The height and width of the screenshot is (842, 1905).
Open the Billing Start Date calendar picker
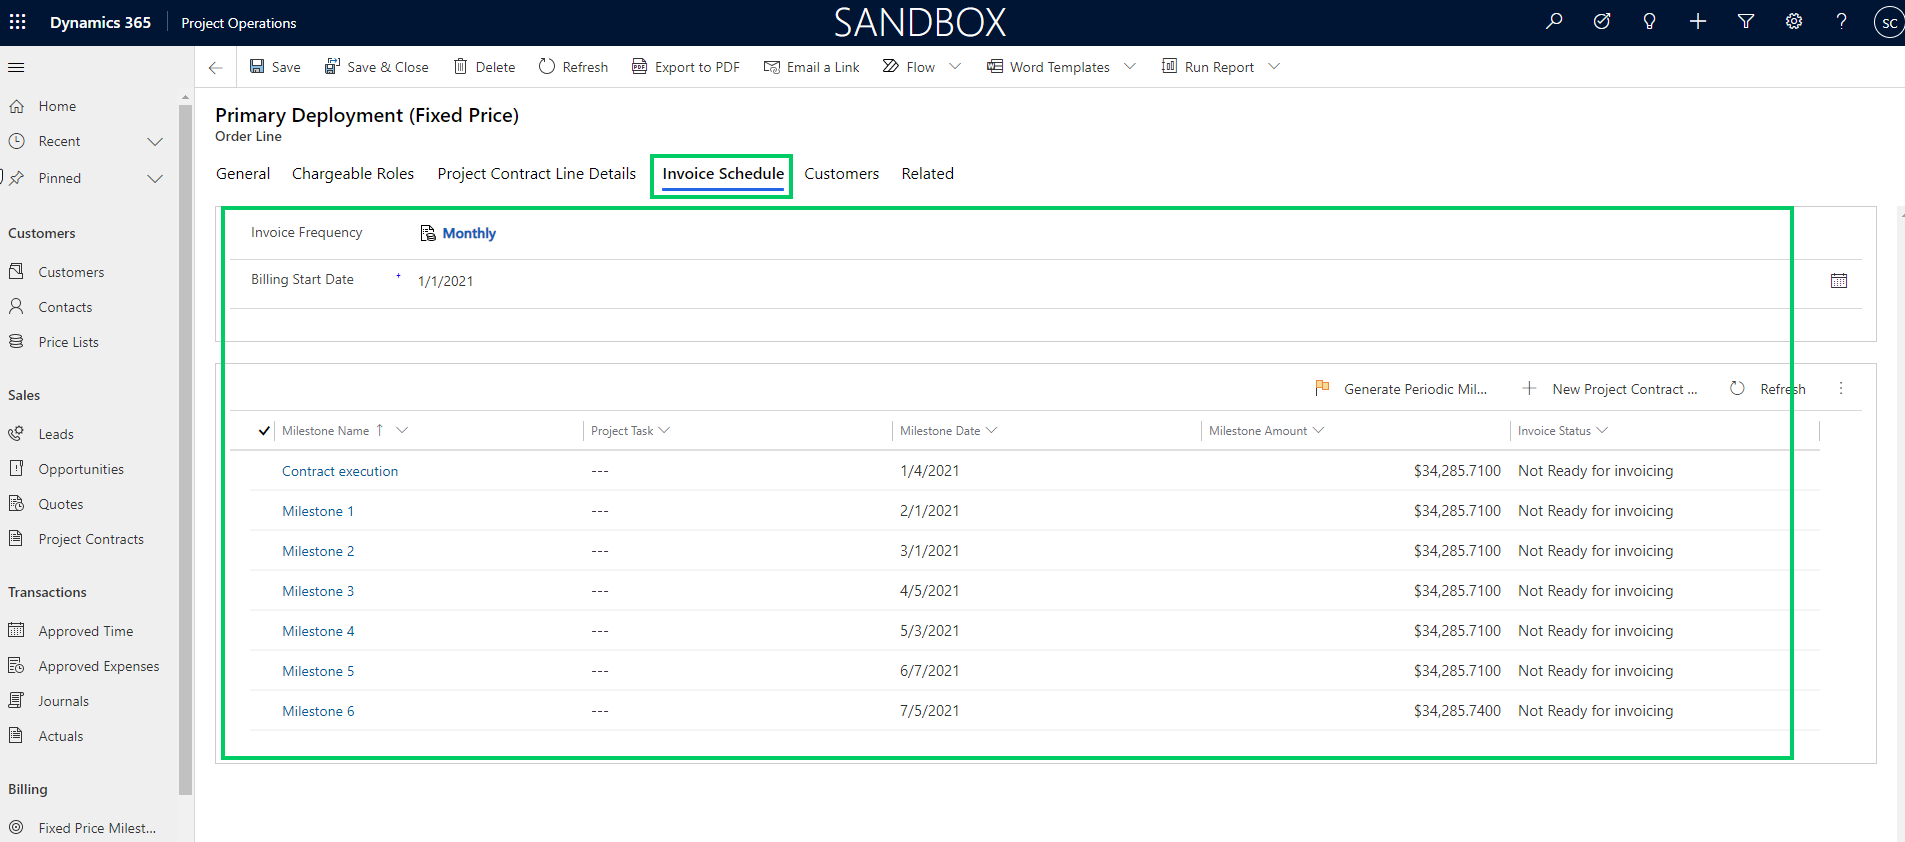(x=1838, y=281)
